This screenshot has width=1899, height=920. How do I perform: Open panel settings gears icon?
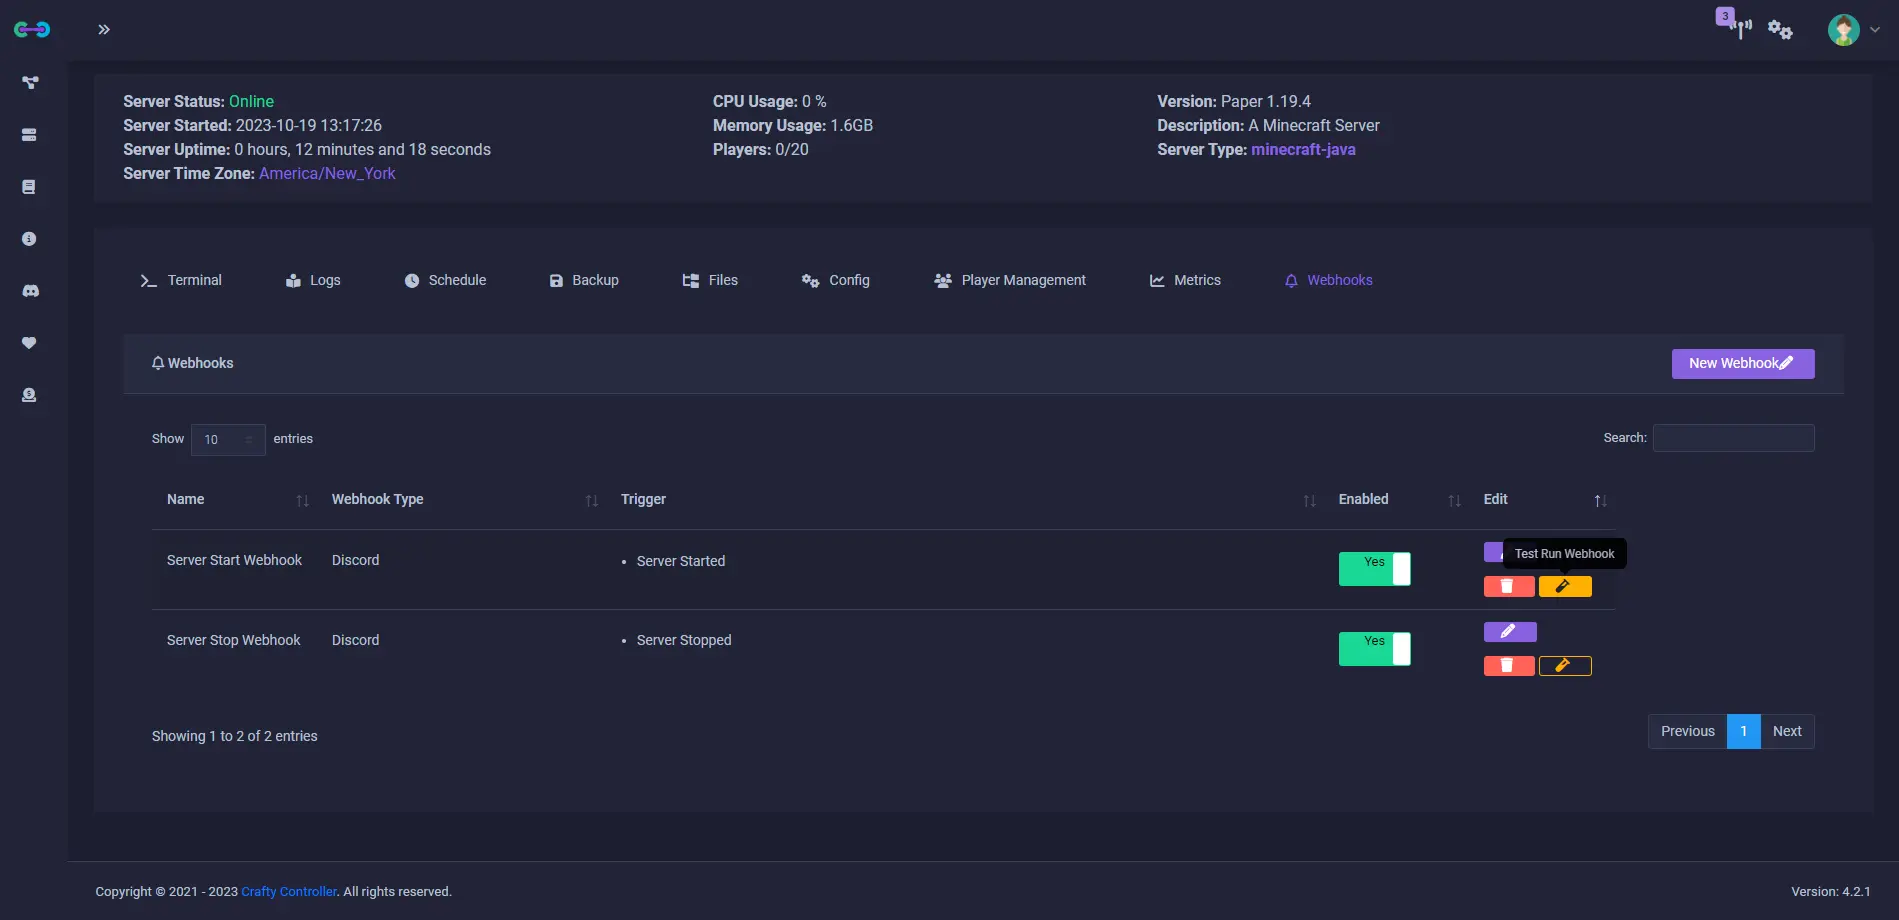[1780, 30]
